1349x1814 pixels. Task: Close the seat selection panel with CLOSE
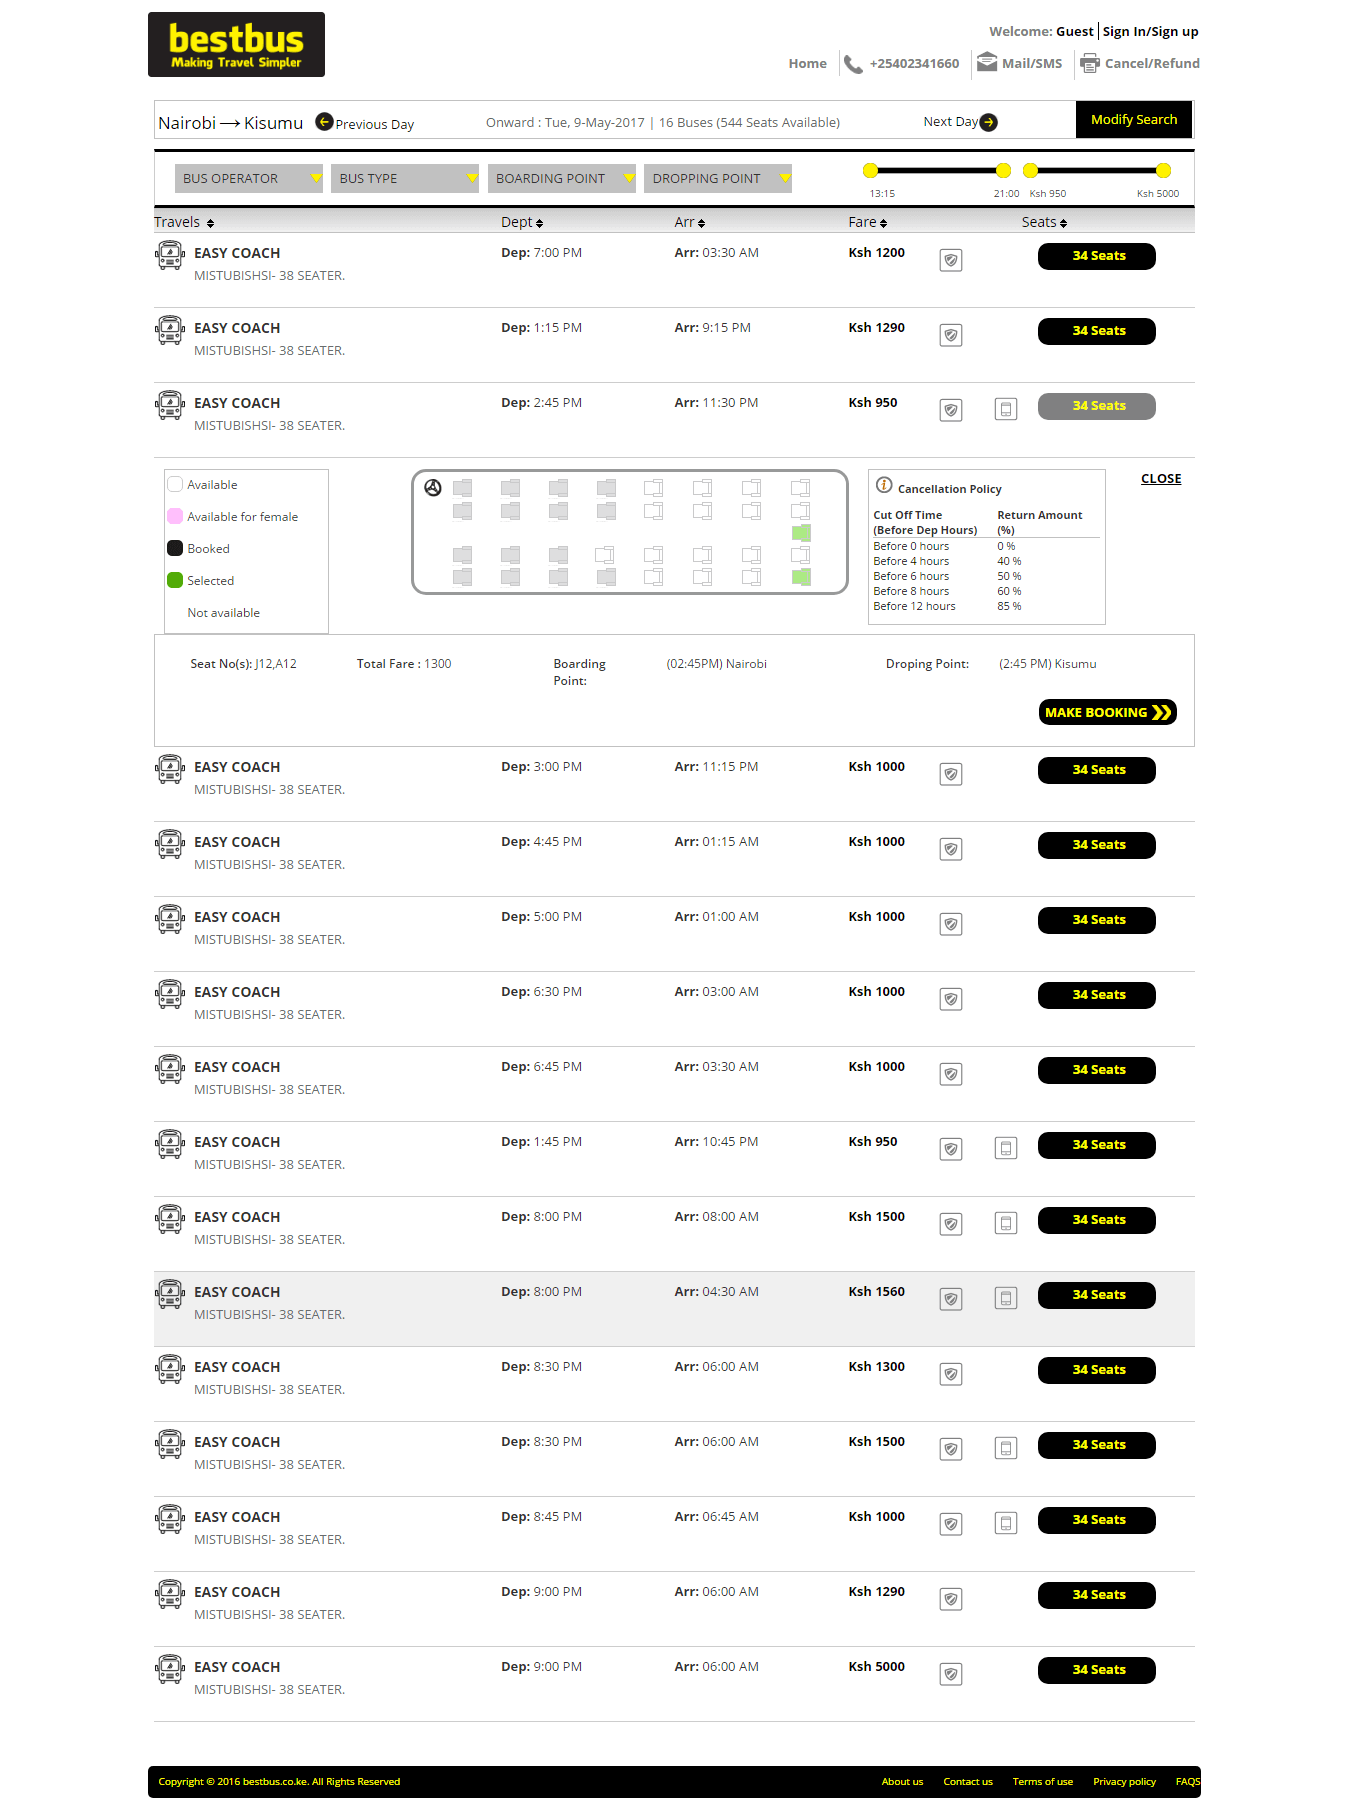(1161, 479)
